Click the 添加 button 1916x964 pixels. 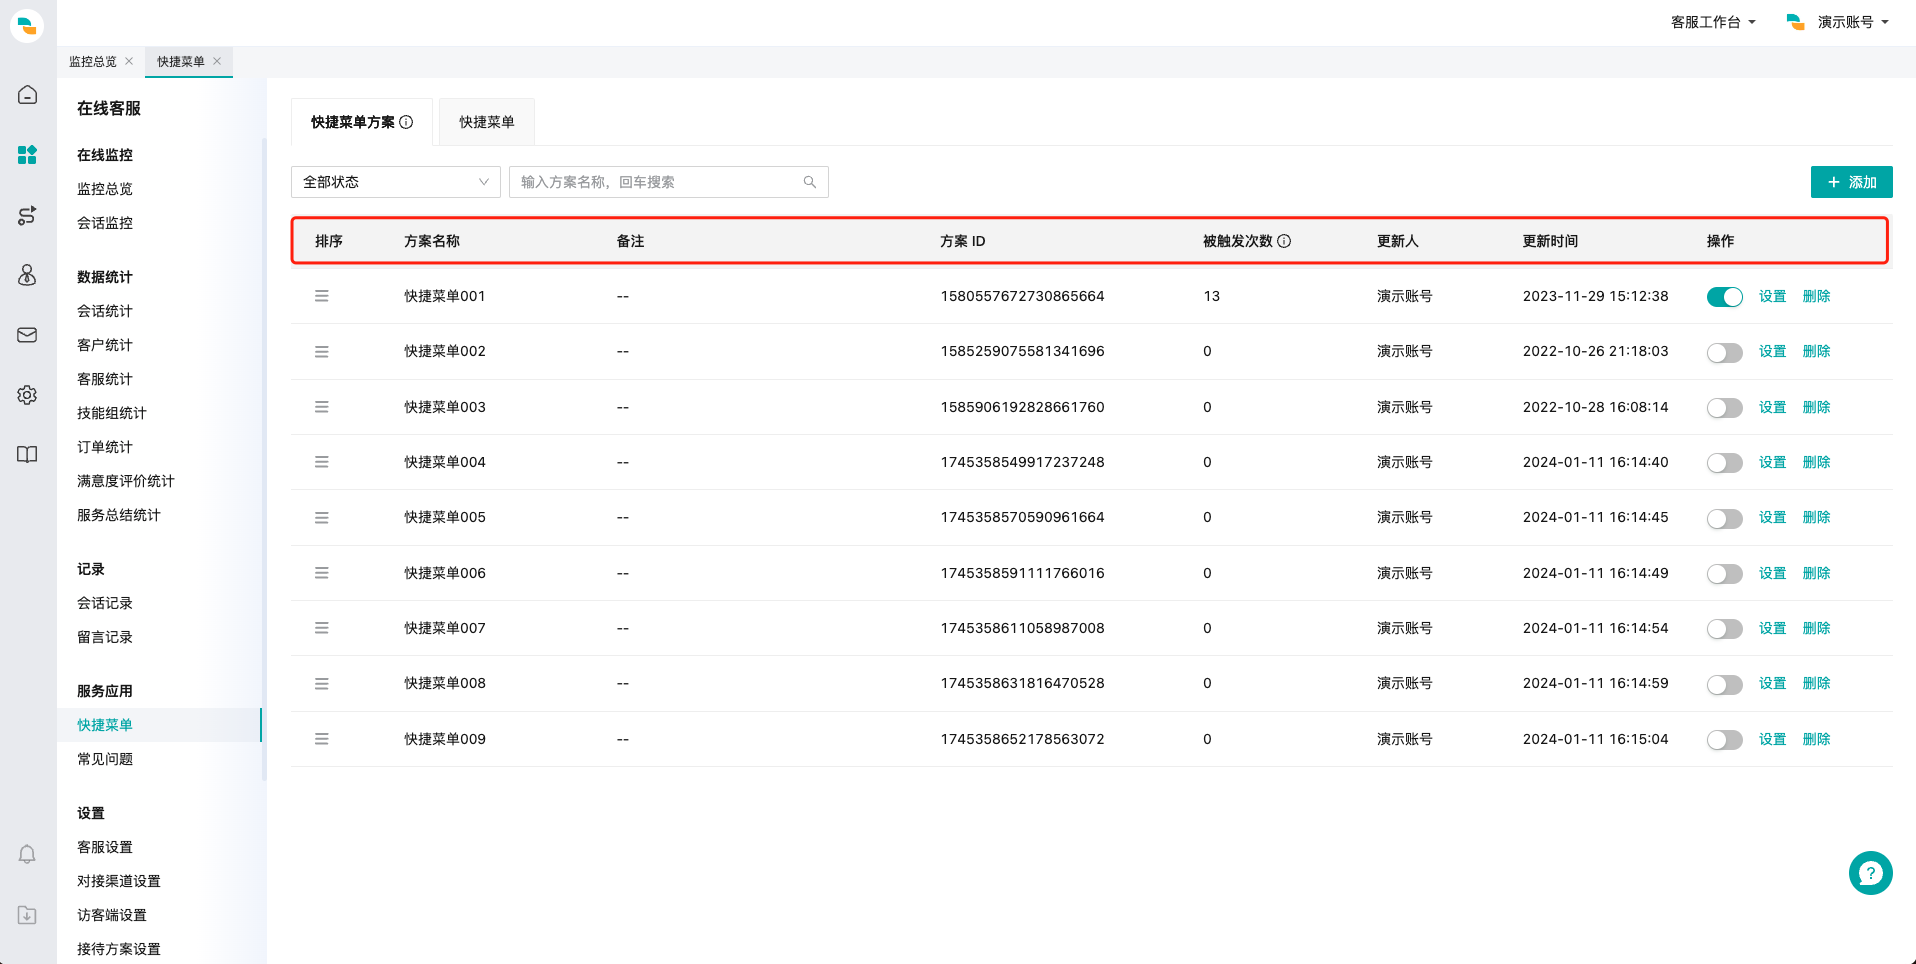[x=1852, y=182]
